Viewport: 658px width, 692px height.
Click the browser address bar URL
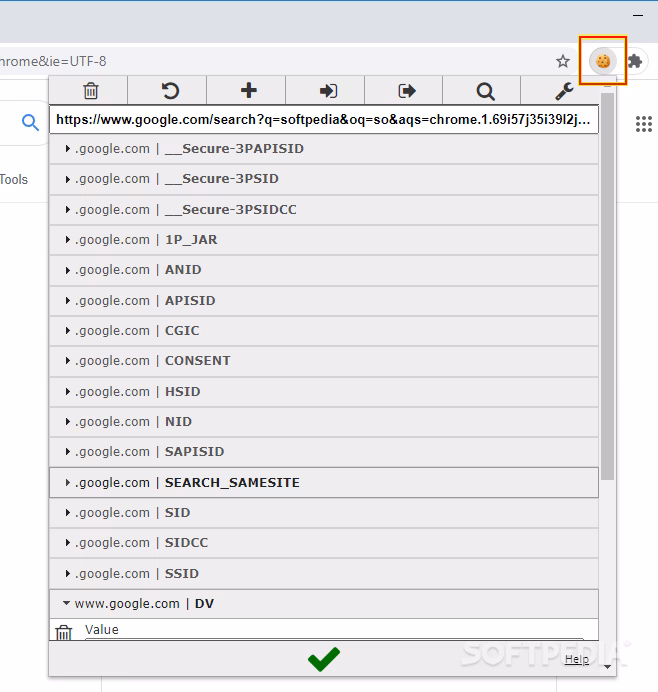(x=53, y=61)
